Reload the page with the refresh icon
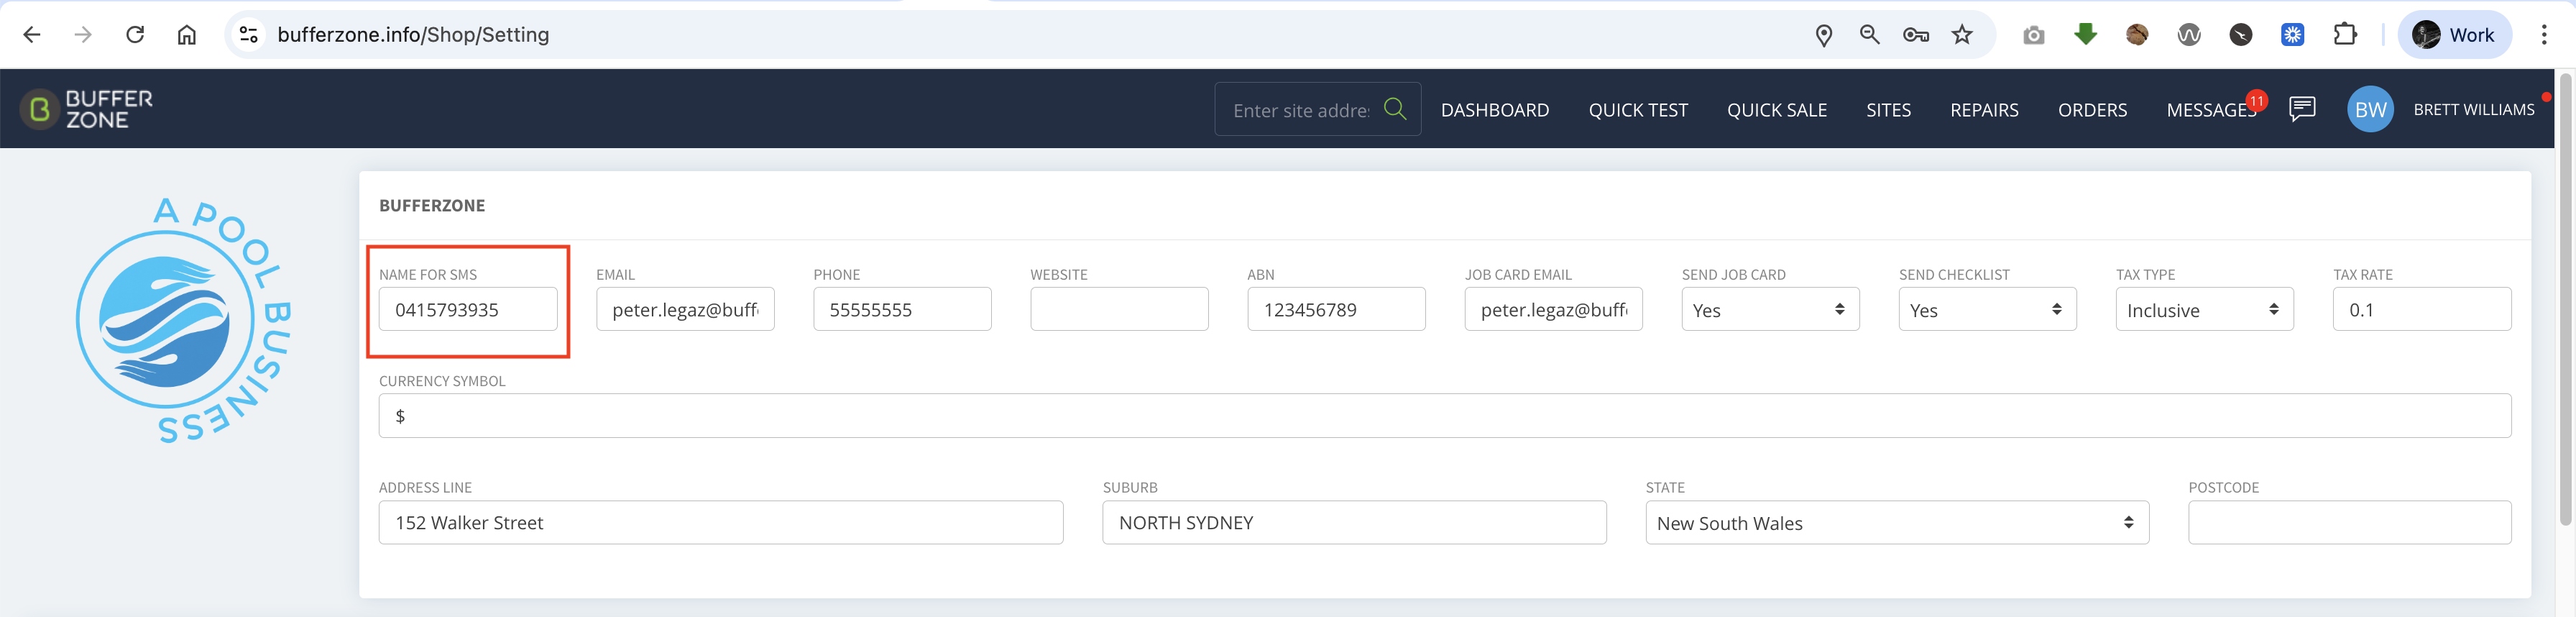 135,35
